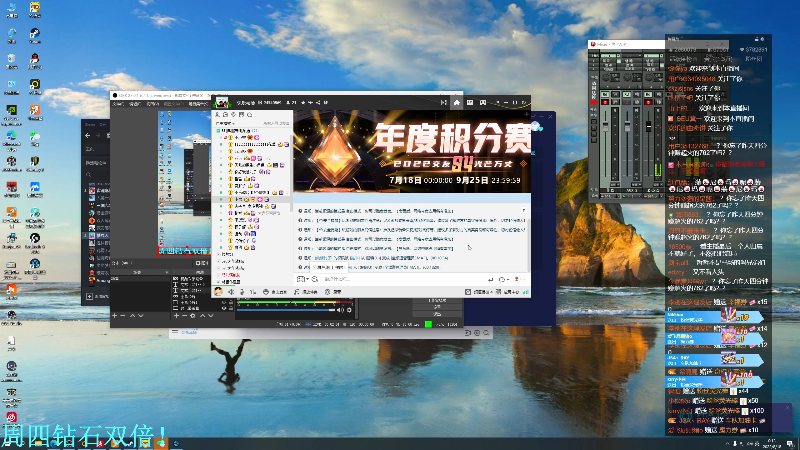This screenshot has width=800, height=450.
Task: Toggle lock on the last OBS source row
Action: pos(231,308)
